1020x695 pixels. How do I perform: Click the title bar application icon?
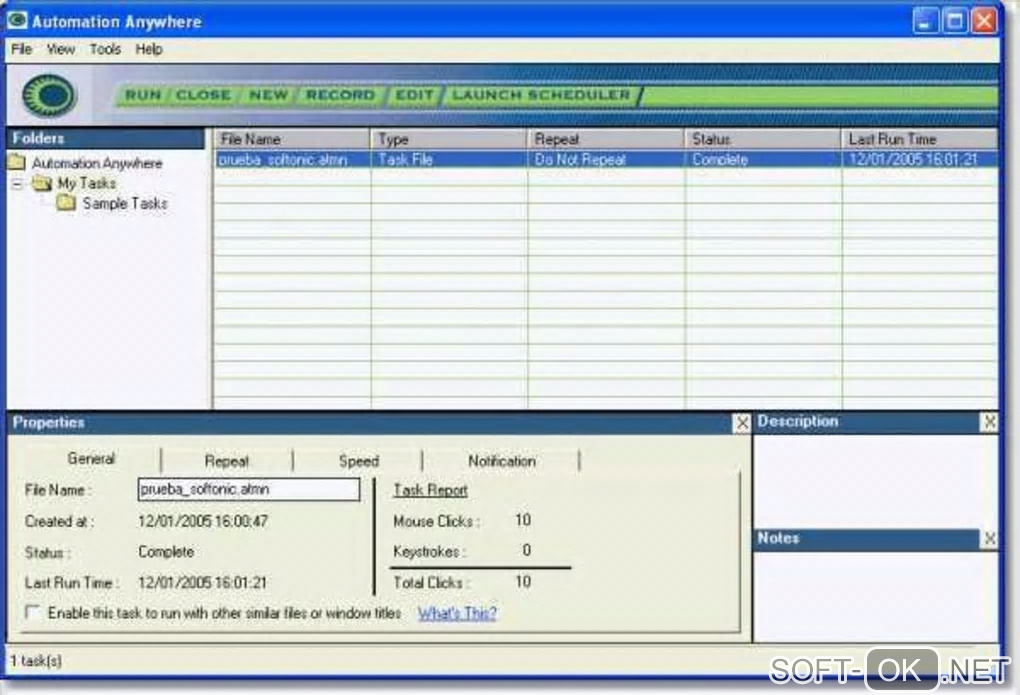click(17, 20)
